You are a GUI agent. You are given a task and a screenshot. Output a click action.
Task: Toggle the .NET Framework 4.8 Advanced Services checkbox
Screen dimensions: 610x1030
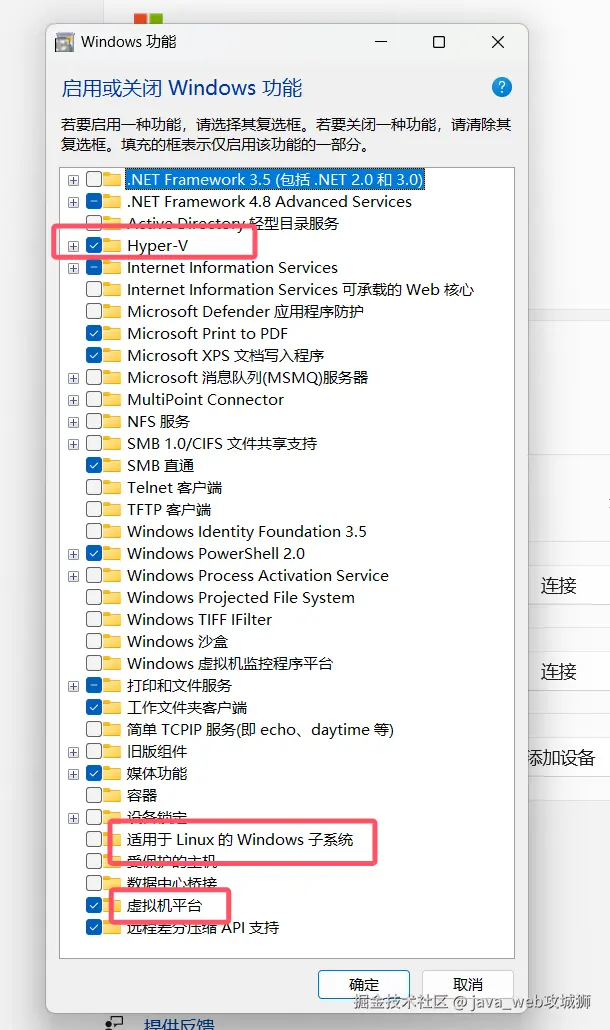94,202
